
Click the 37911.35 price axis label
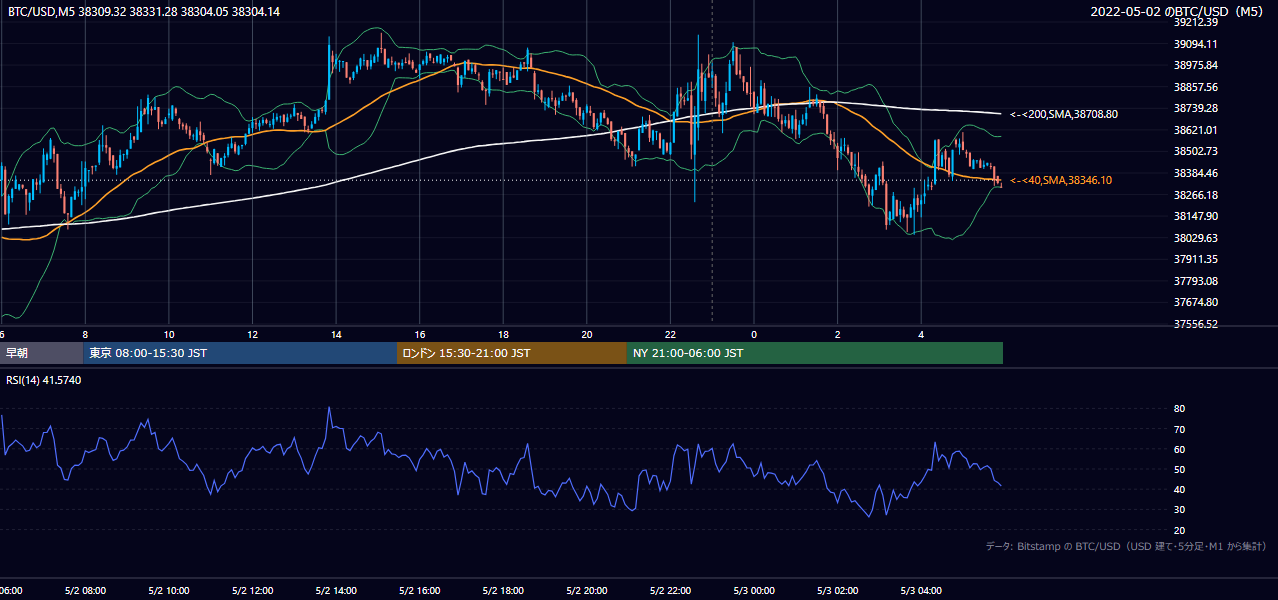pyautogui.click(x=1196, y=259)
